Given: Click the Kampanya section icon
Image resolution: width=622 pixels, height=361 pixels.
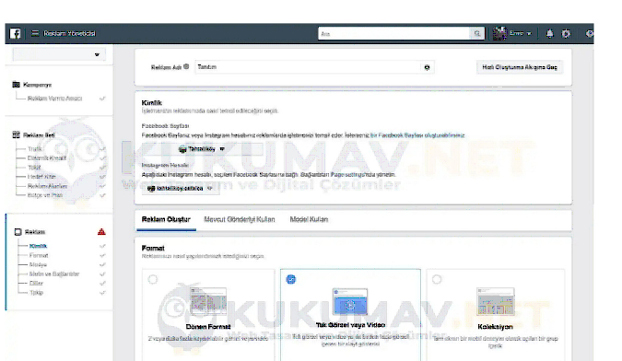Looking at the screenshot, I should click(x=16, y=84).
